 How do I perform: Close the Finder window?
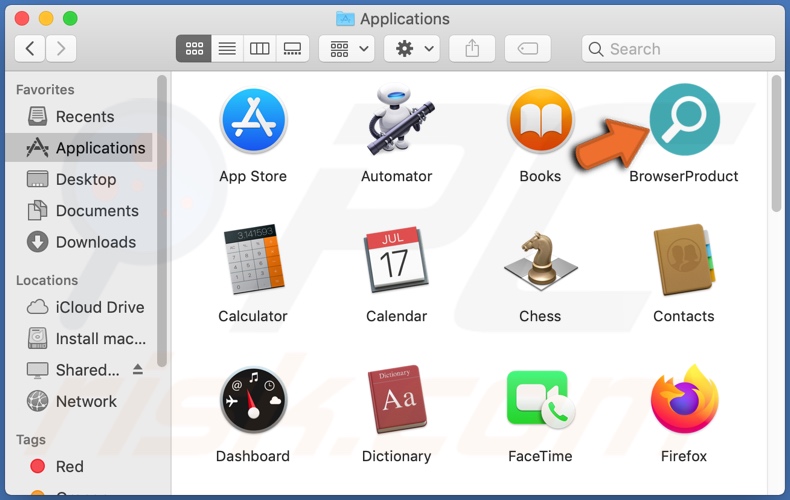(22, 19)
